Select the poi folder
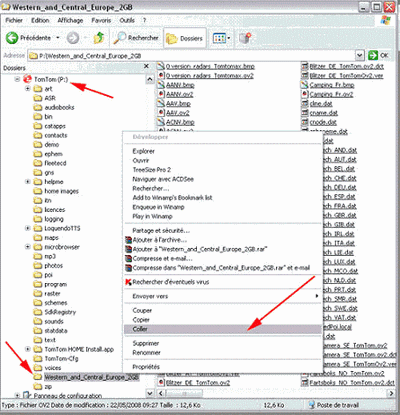 [48, 275]
